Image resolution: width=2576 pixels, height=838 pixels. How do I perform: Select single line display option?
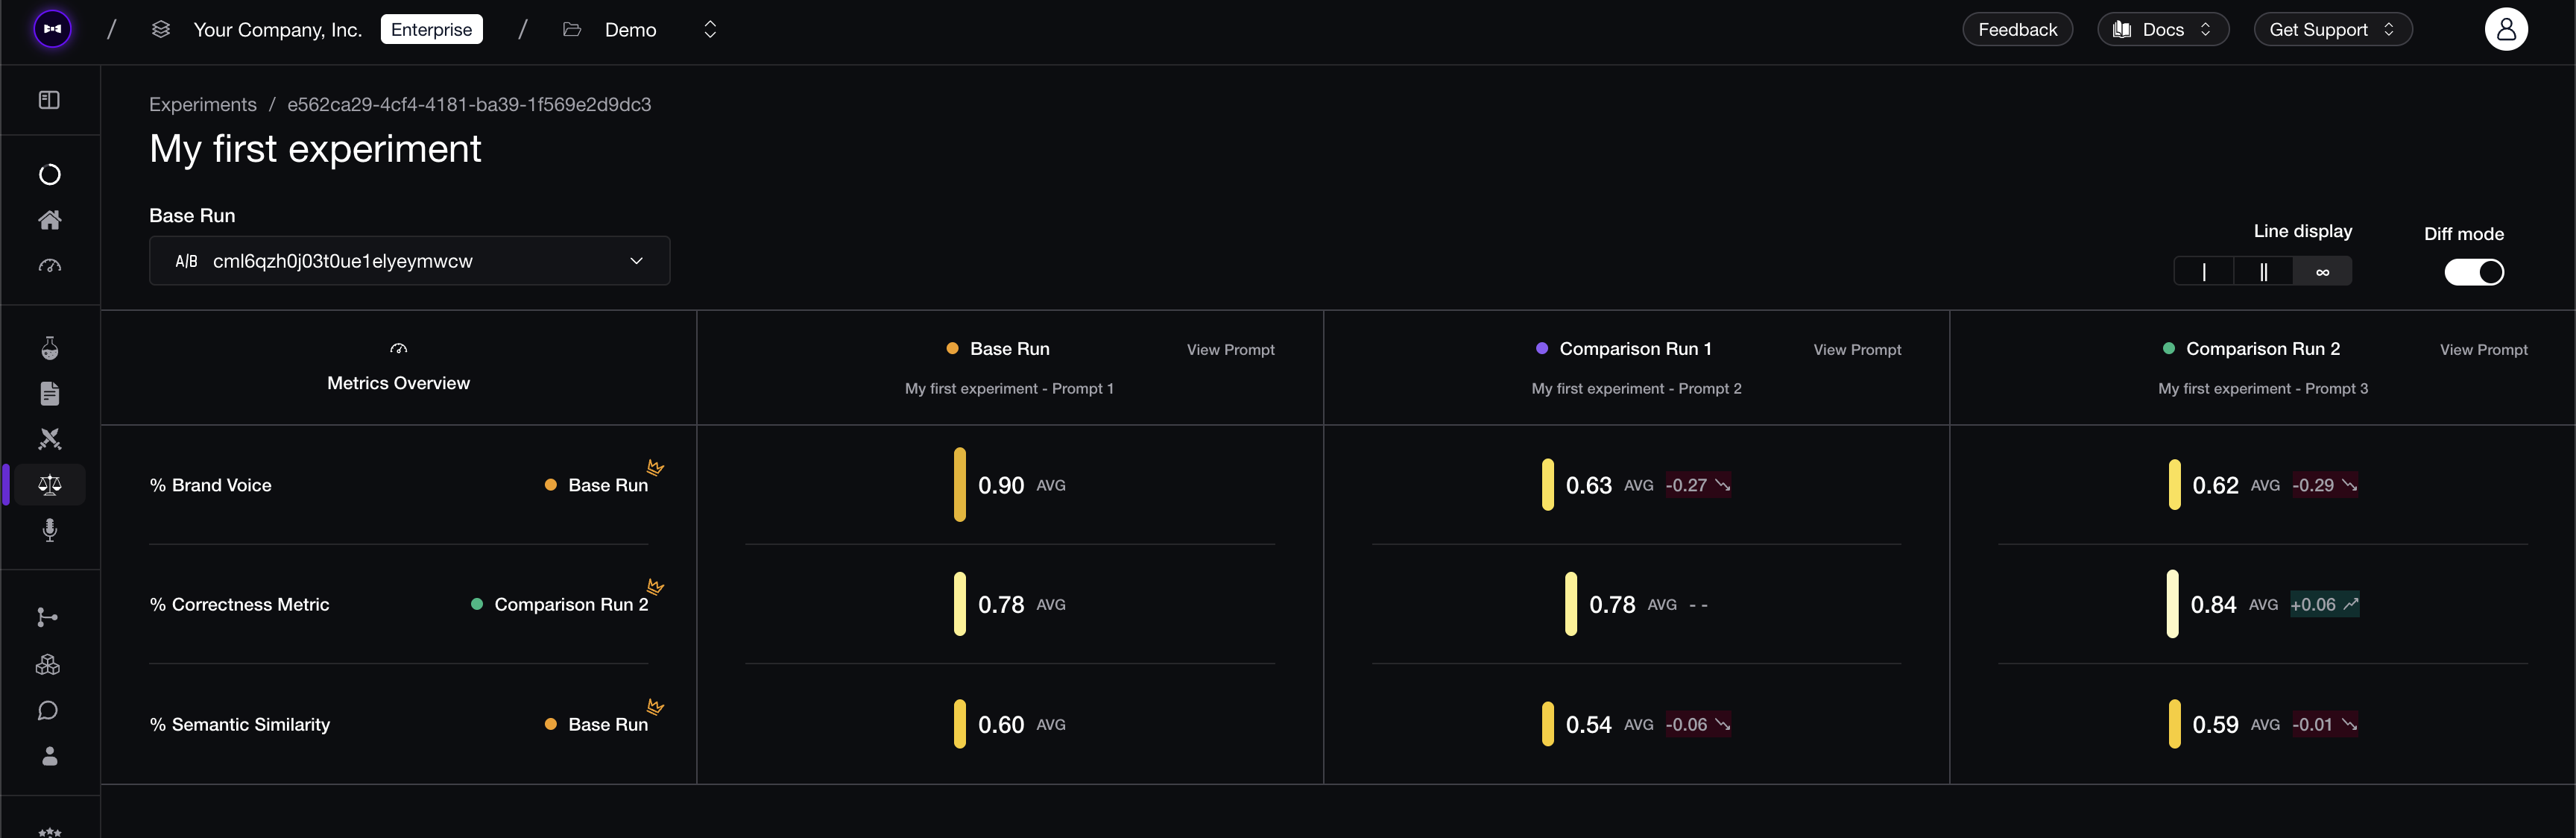(2203, 271)
